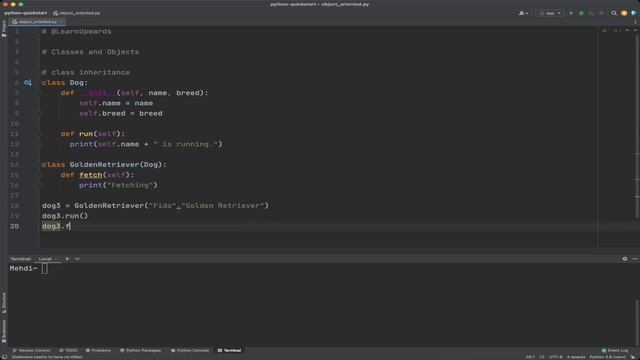The image size is (640, 360).
Task: Click line number 20 in gutter
Action: tap(14, 226)
